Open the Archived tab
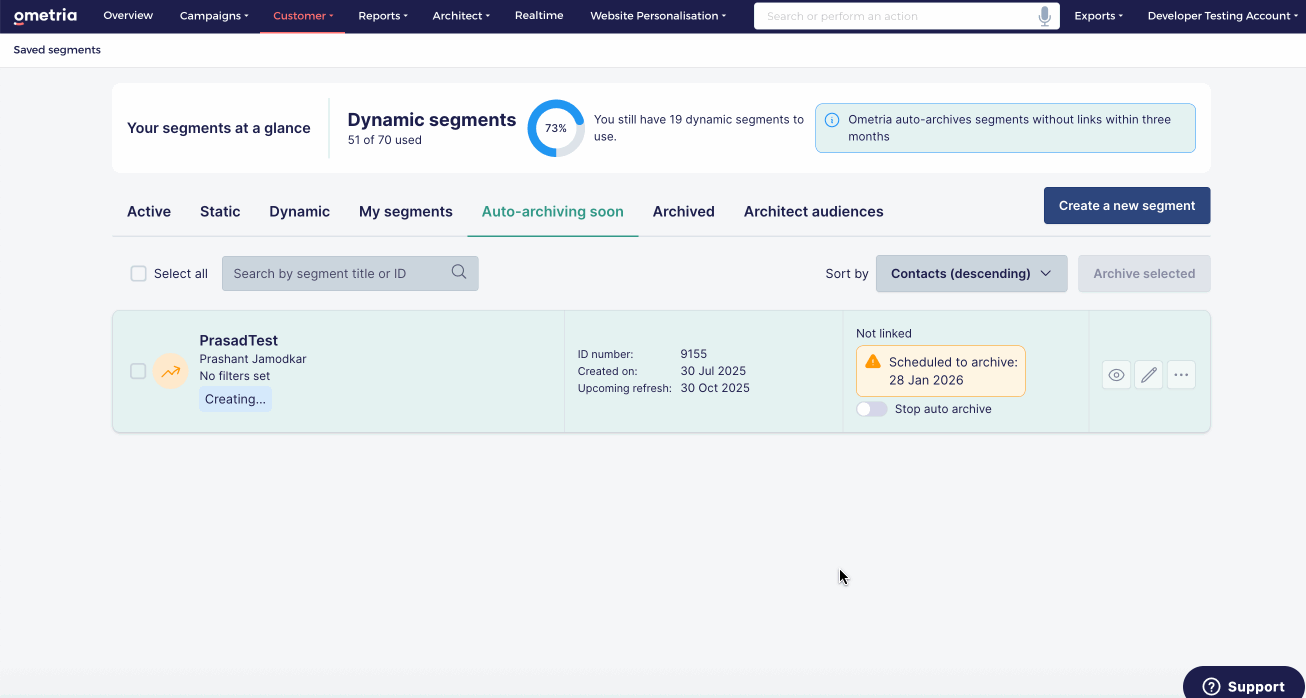Image resolution: width=1306 pixels, height=698 pixels. 684,211
